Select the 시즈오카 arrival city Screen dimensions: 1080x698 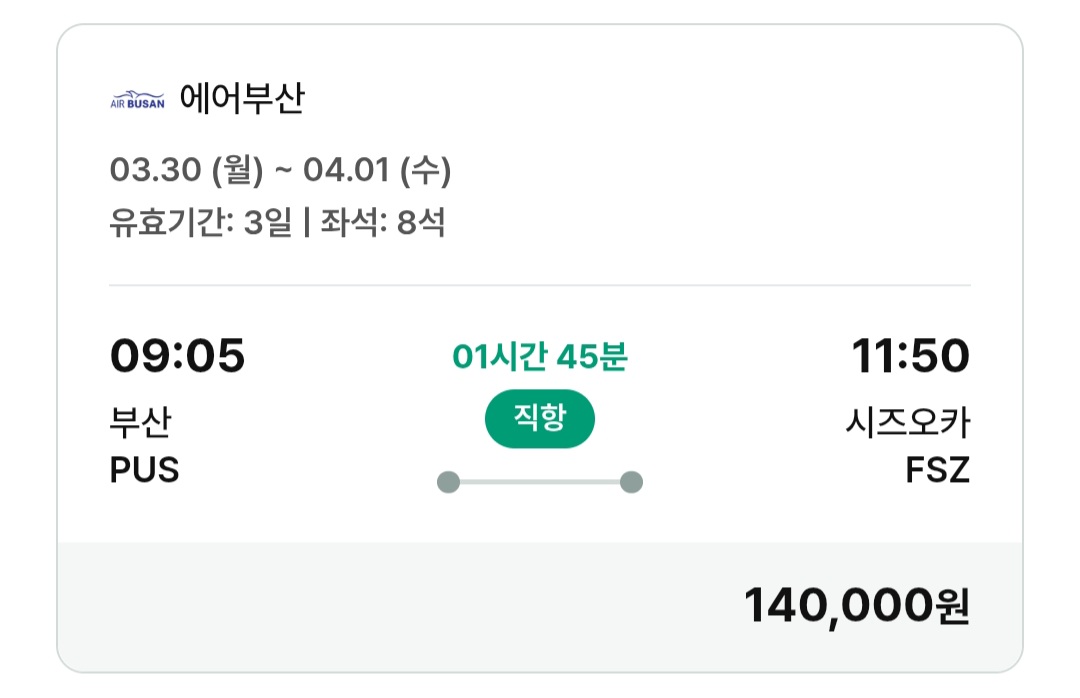click(x=907, y=423)
